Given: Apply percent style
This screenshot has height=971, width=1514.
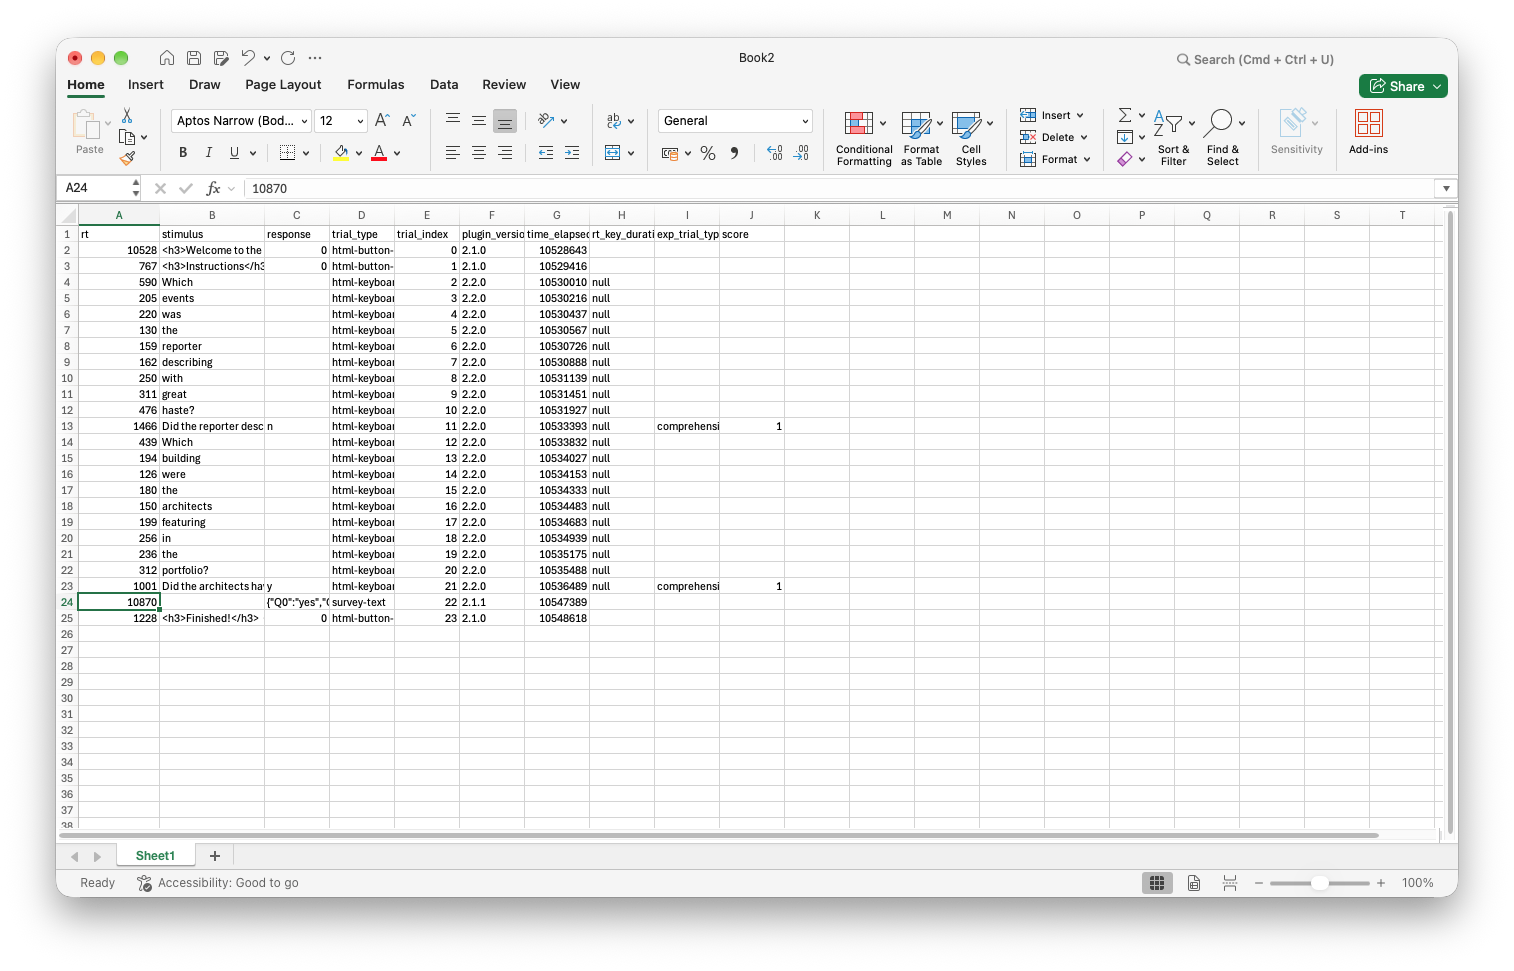Looking at the screenshot, I should point(708,153).
